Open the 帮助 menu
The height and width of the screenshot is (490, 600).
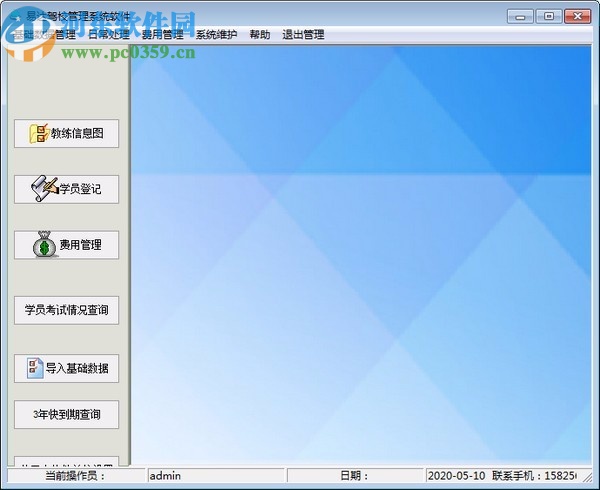260,35
